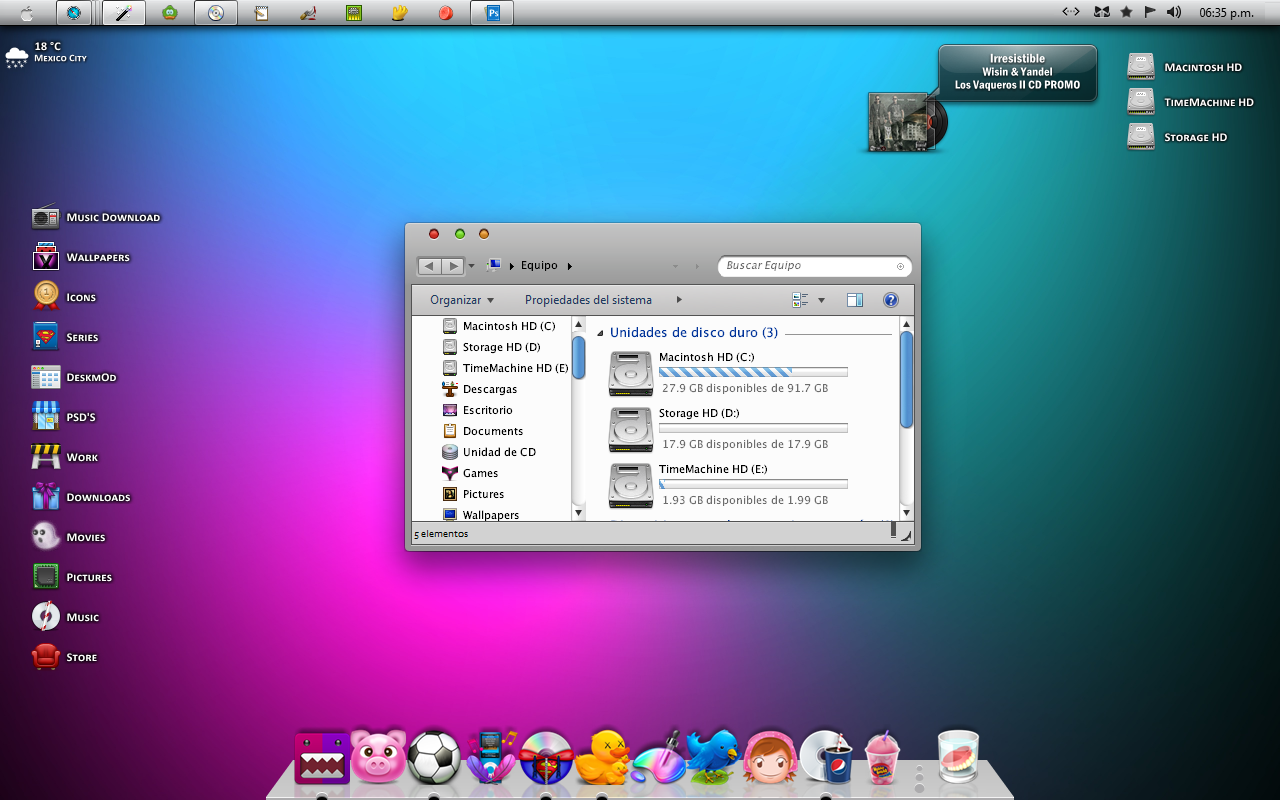This screenshot has height=800, width=1280.
Task: Open the DeskMod desktop shortcut
Action: (x=74, y=377)
